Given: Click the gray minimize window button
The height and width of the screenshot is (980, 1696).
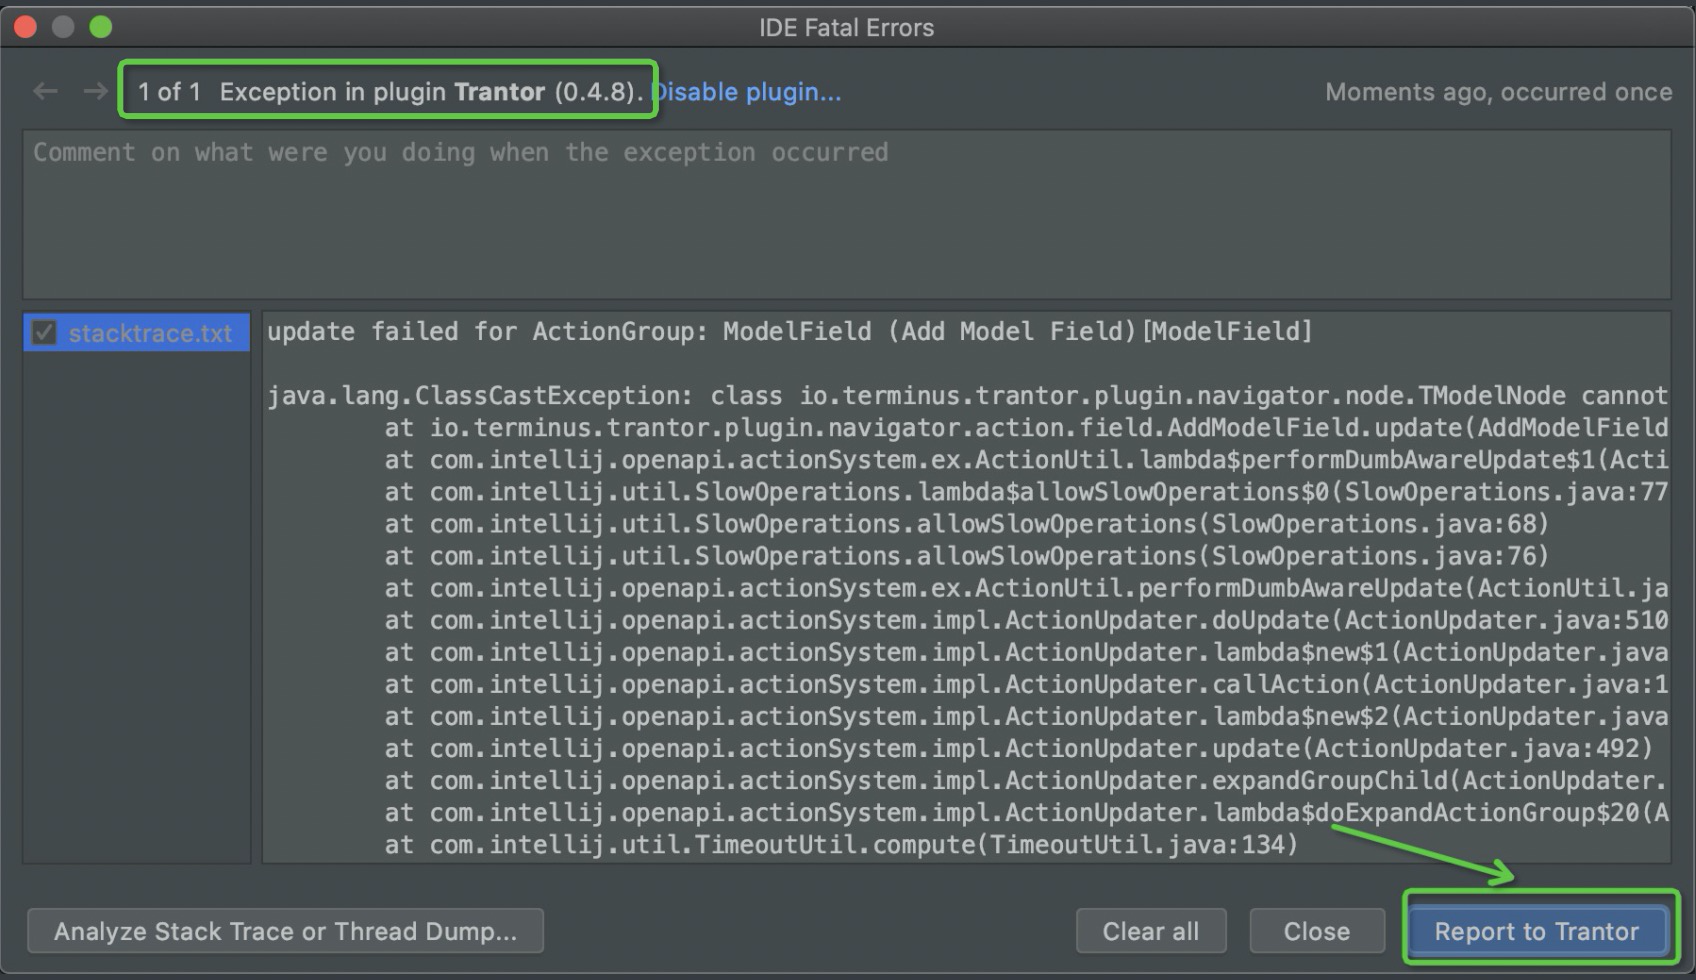Looking at the screenshot, I should tap(63, 27).
